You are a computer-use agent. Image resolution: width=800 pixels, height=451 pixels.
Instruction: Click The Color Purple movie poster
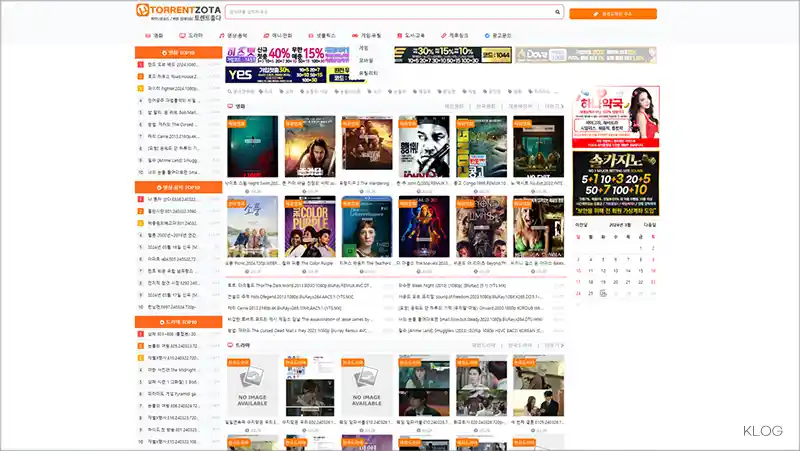pos(310,227)
